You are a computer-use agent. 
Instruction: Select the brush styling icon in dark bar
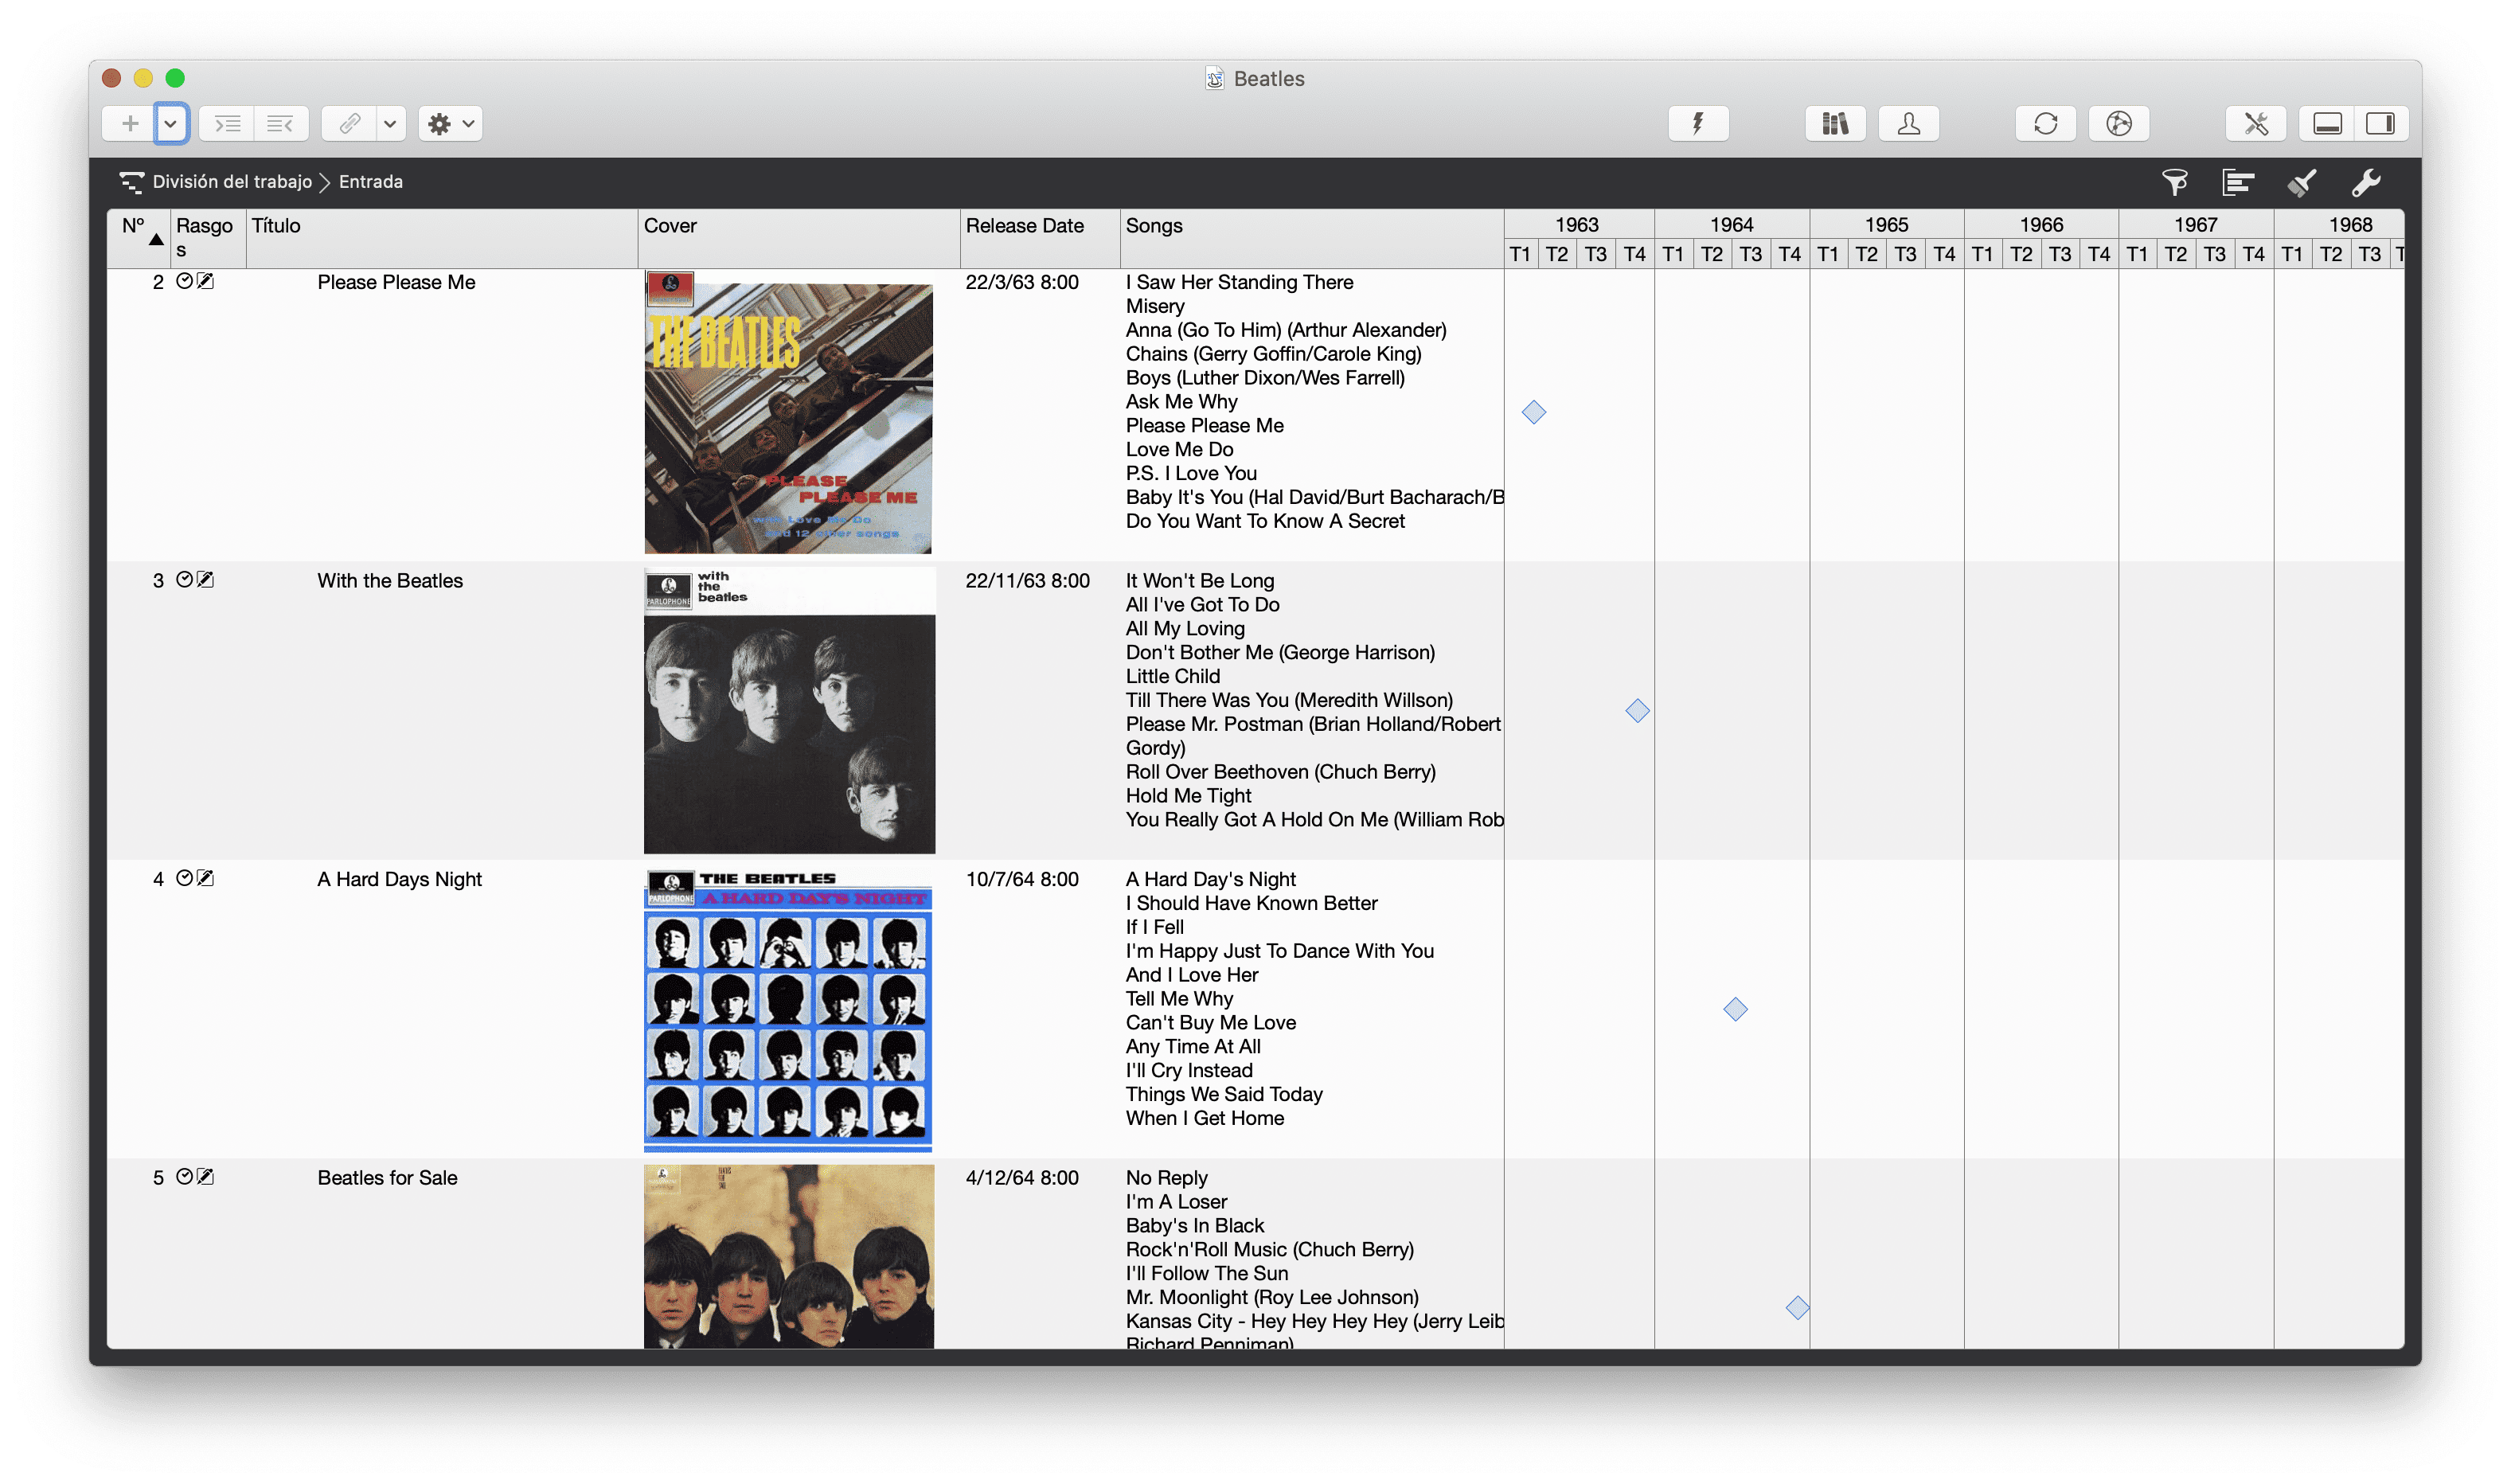click(x=2302, y=181)
